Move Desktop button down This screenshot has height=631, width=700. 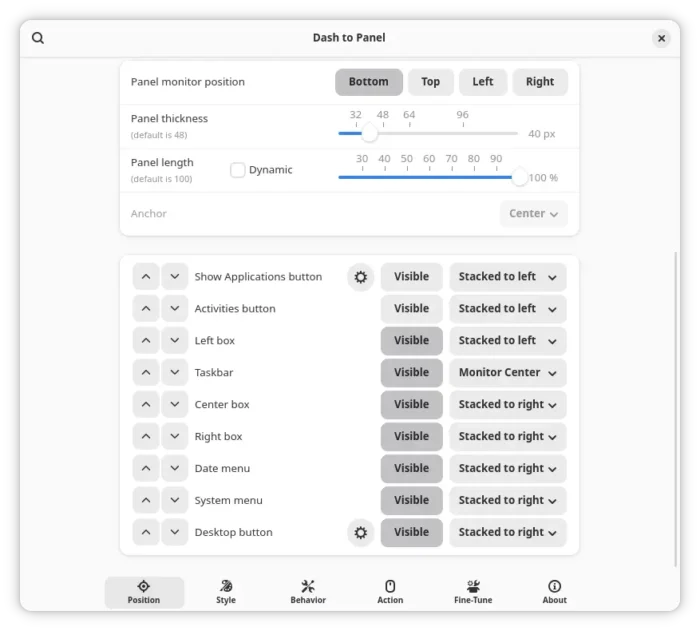click(175, 532)
